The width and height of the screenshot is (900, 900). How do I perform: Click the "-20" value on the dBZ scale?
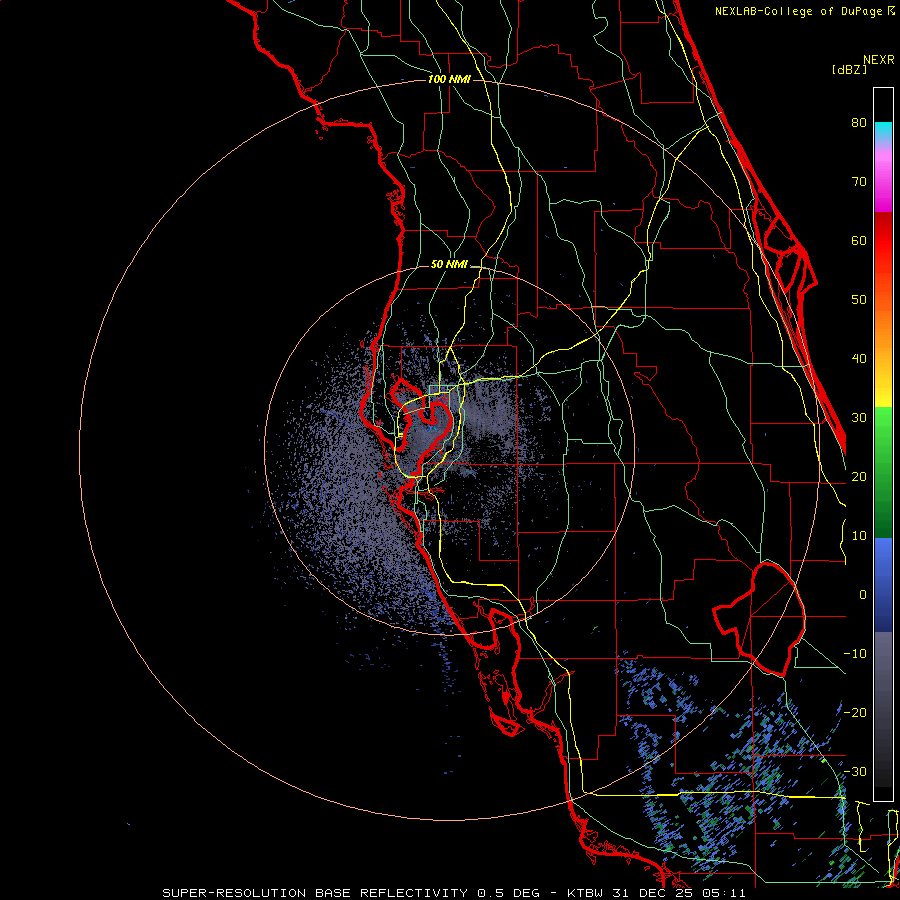coord(855,712)
